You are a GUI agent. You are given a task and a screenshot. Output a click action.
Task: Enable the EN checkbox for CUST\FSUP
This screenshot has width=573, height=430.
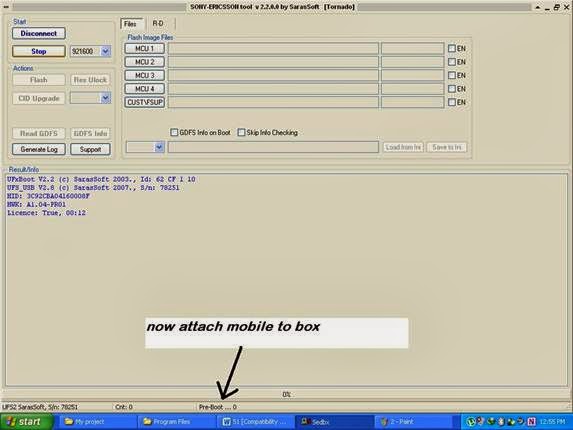(452, 102)
